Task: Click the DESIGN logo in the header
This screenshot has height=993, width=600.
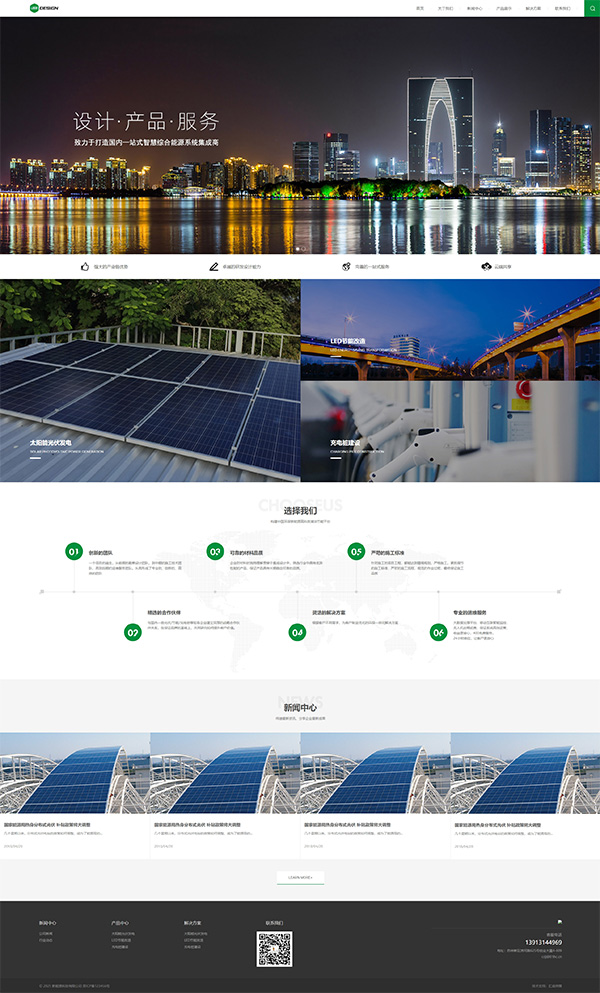Action: pyautogui.click(x=44, y=8)
